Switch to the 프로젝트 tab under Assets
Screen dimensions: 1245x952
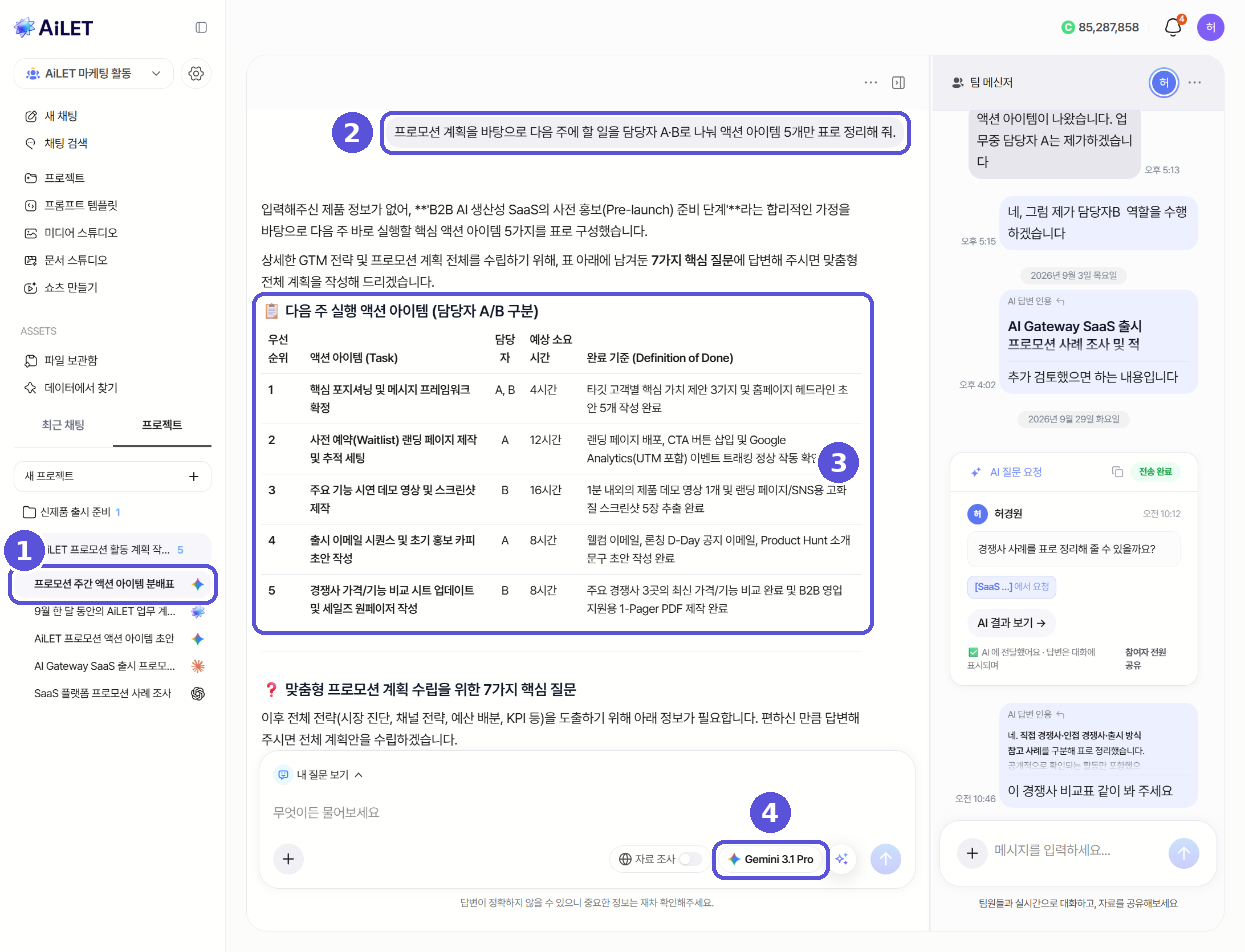tap(162, 425)
